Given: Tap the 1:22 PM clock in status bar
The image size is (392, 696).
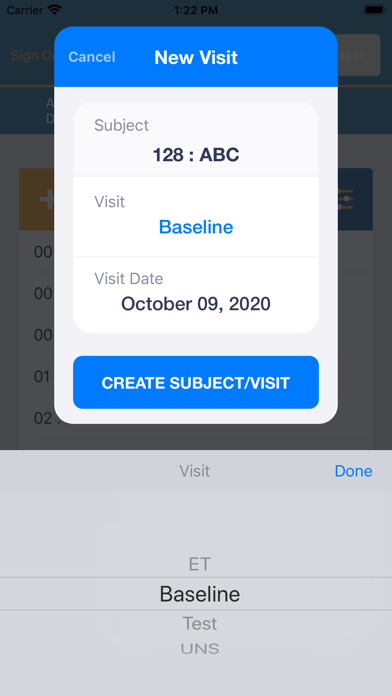Looking at the screenshot, I should click(x=196, y=10).
